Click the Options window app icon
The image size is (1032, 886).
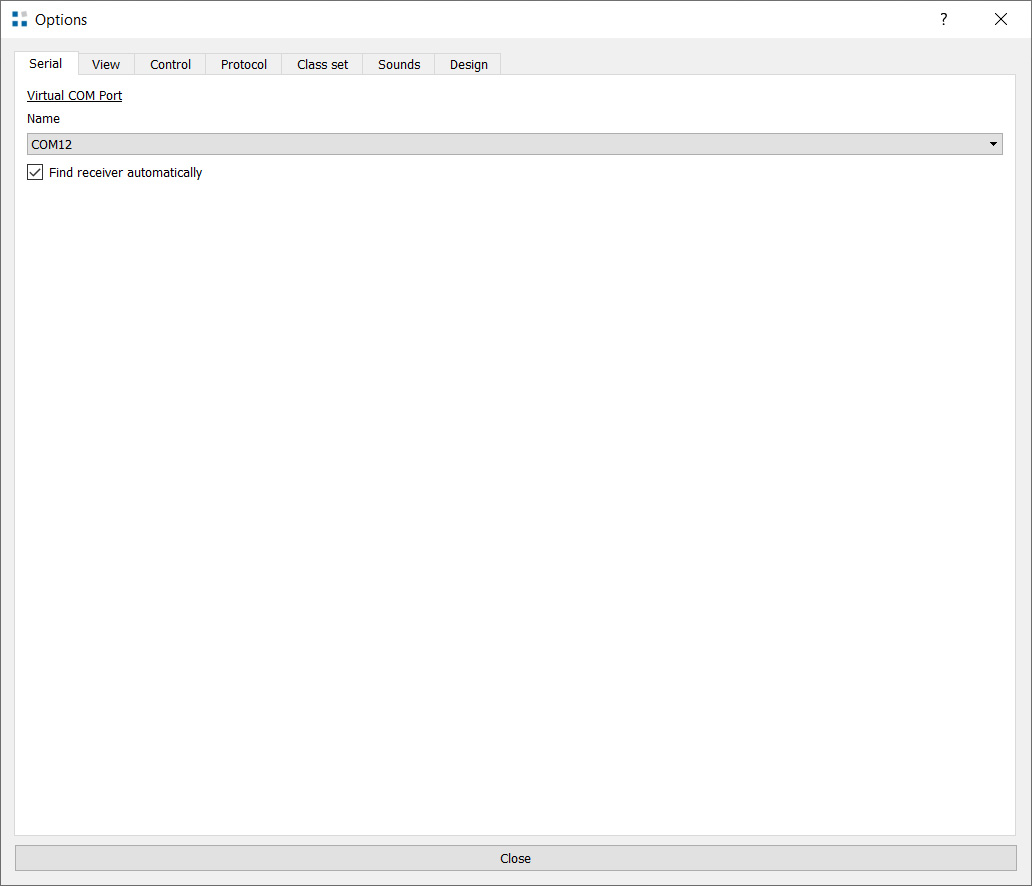tap(19, 19)
